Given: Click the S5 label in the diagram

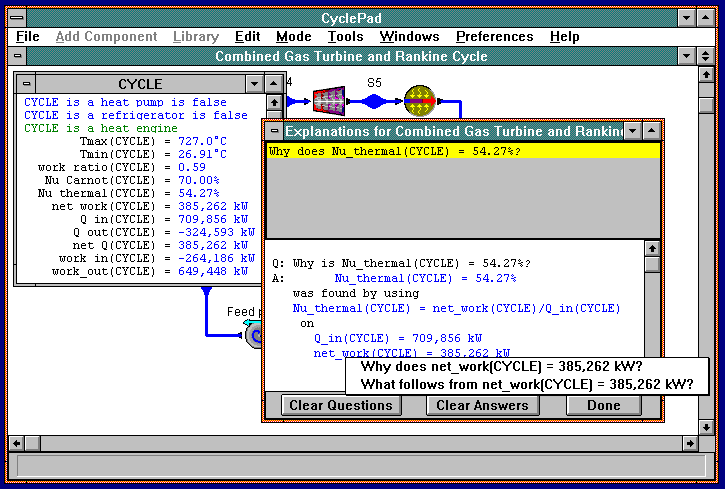Looking at the screenshot, I should (x=374, y=83).
